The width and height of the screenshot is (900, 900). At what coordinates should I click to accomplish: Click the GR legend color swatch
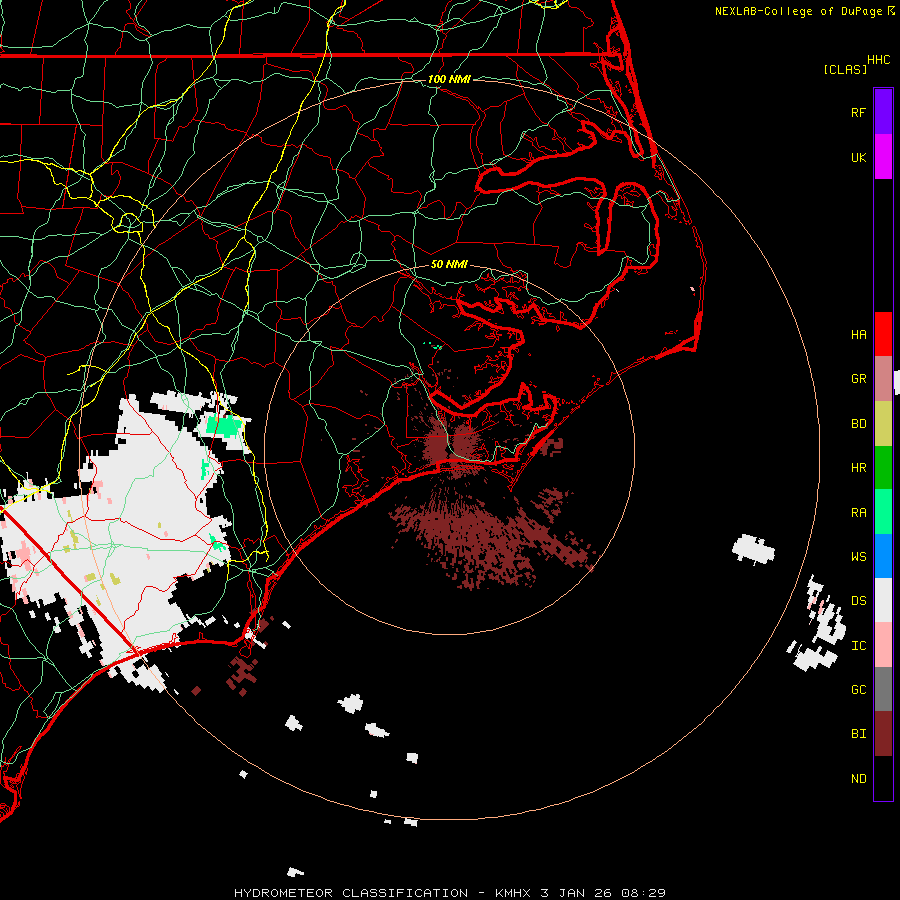(883, 379)
